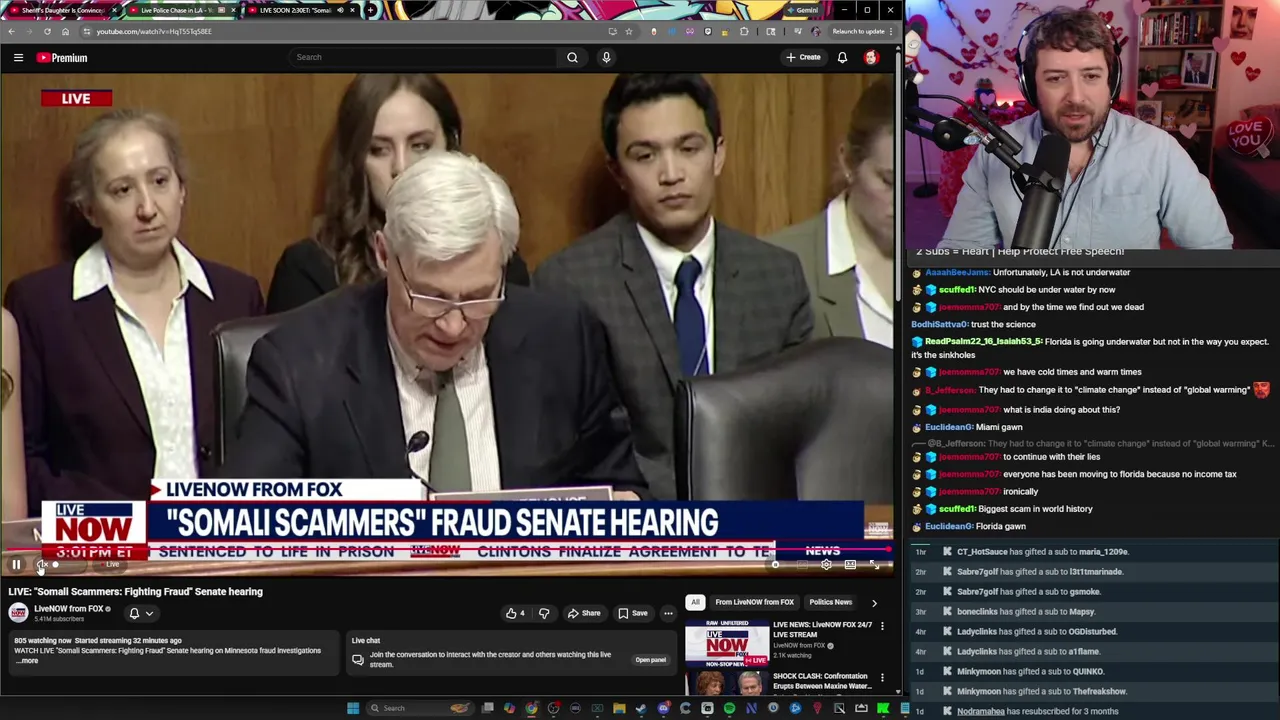This screenshot has width=1280, height=720.
Task: Open the YouTube hamburger guide menu
Action: [18, 57]
